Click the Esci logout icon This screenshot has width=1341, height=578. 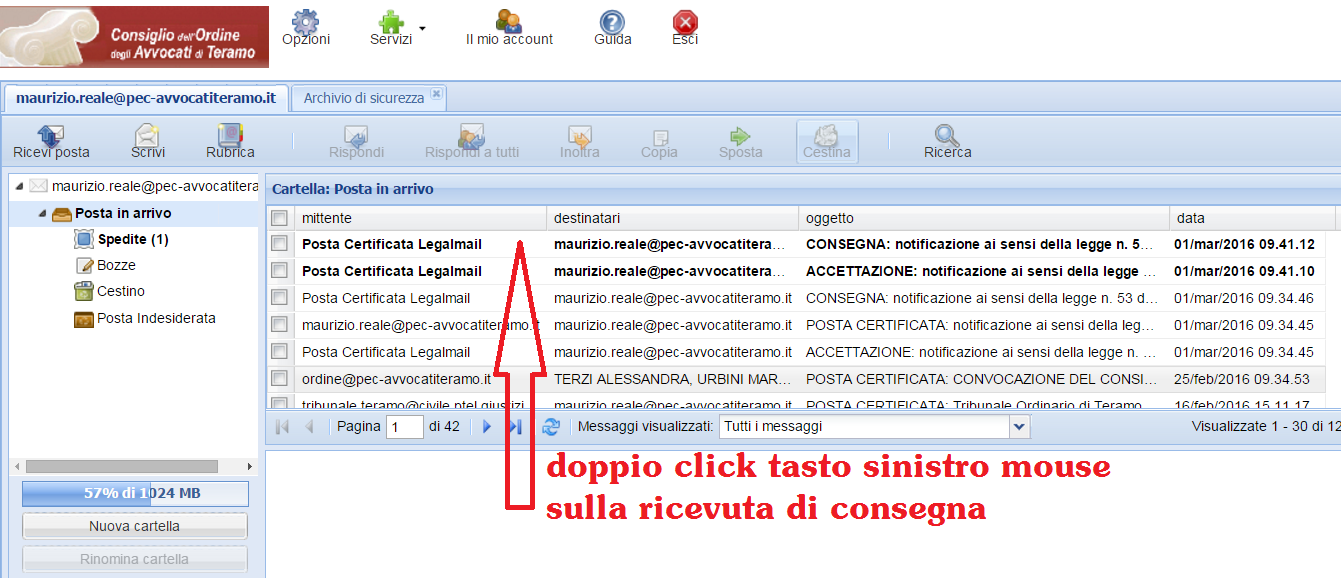[x=685, y=23]
